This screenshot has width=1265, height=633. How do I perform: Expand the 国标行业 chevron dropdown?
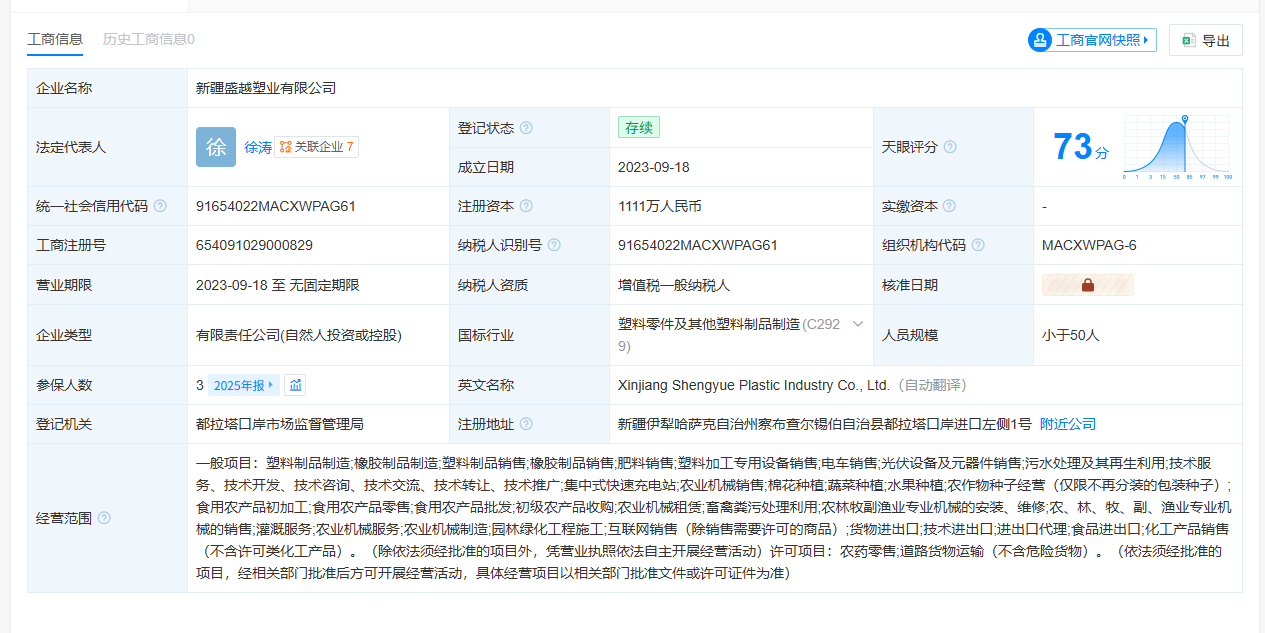click(857, 324)
